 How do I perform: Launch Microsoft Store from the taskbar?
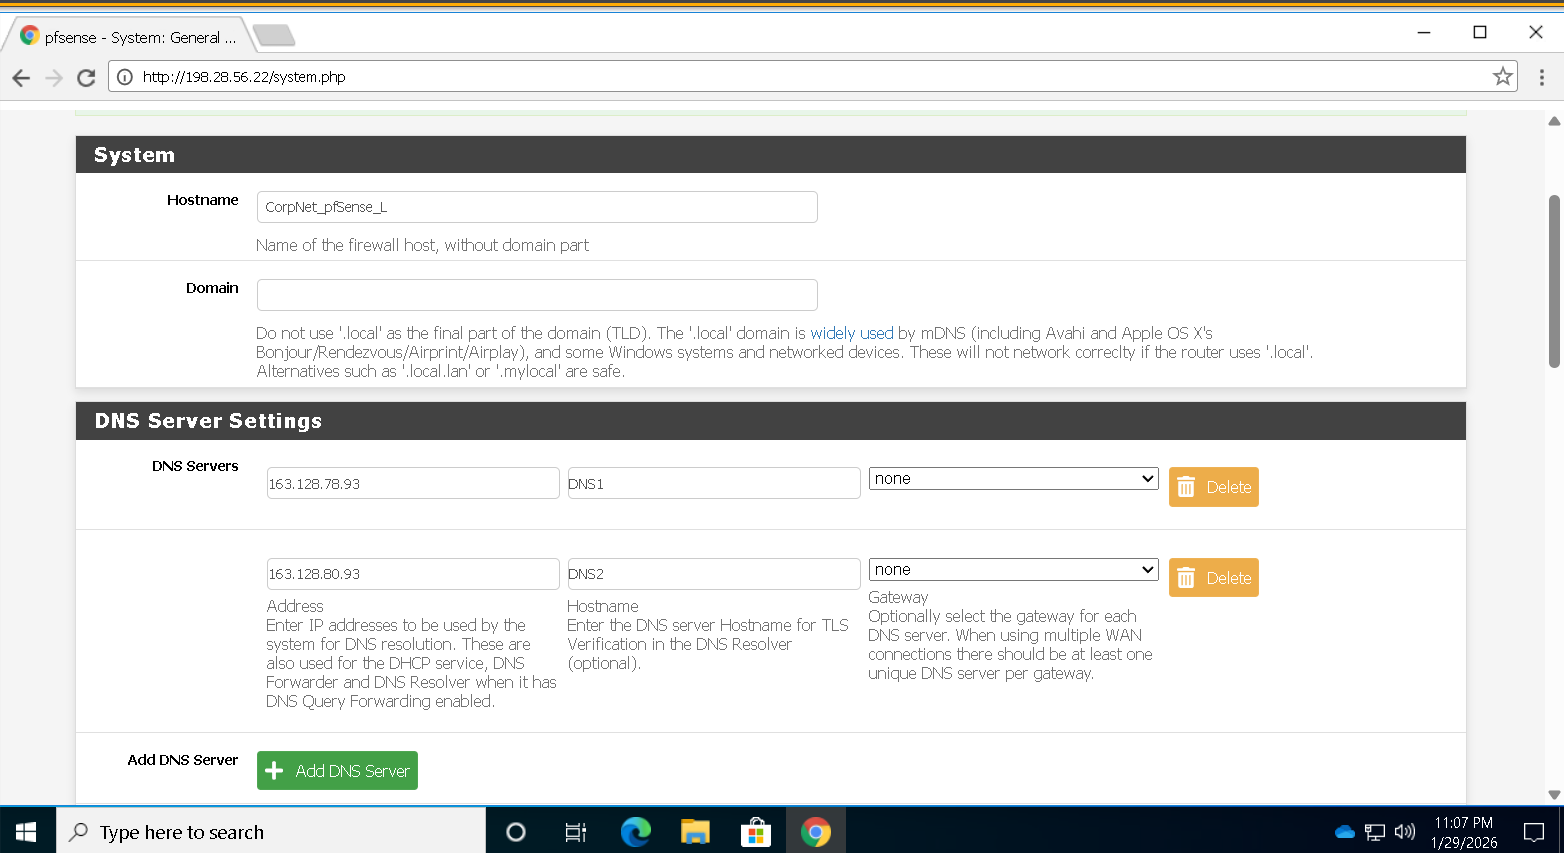click(755, 831)
